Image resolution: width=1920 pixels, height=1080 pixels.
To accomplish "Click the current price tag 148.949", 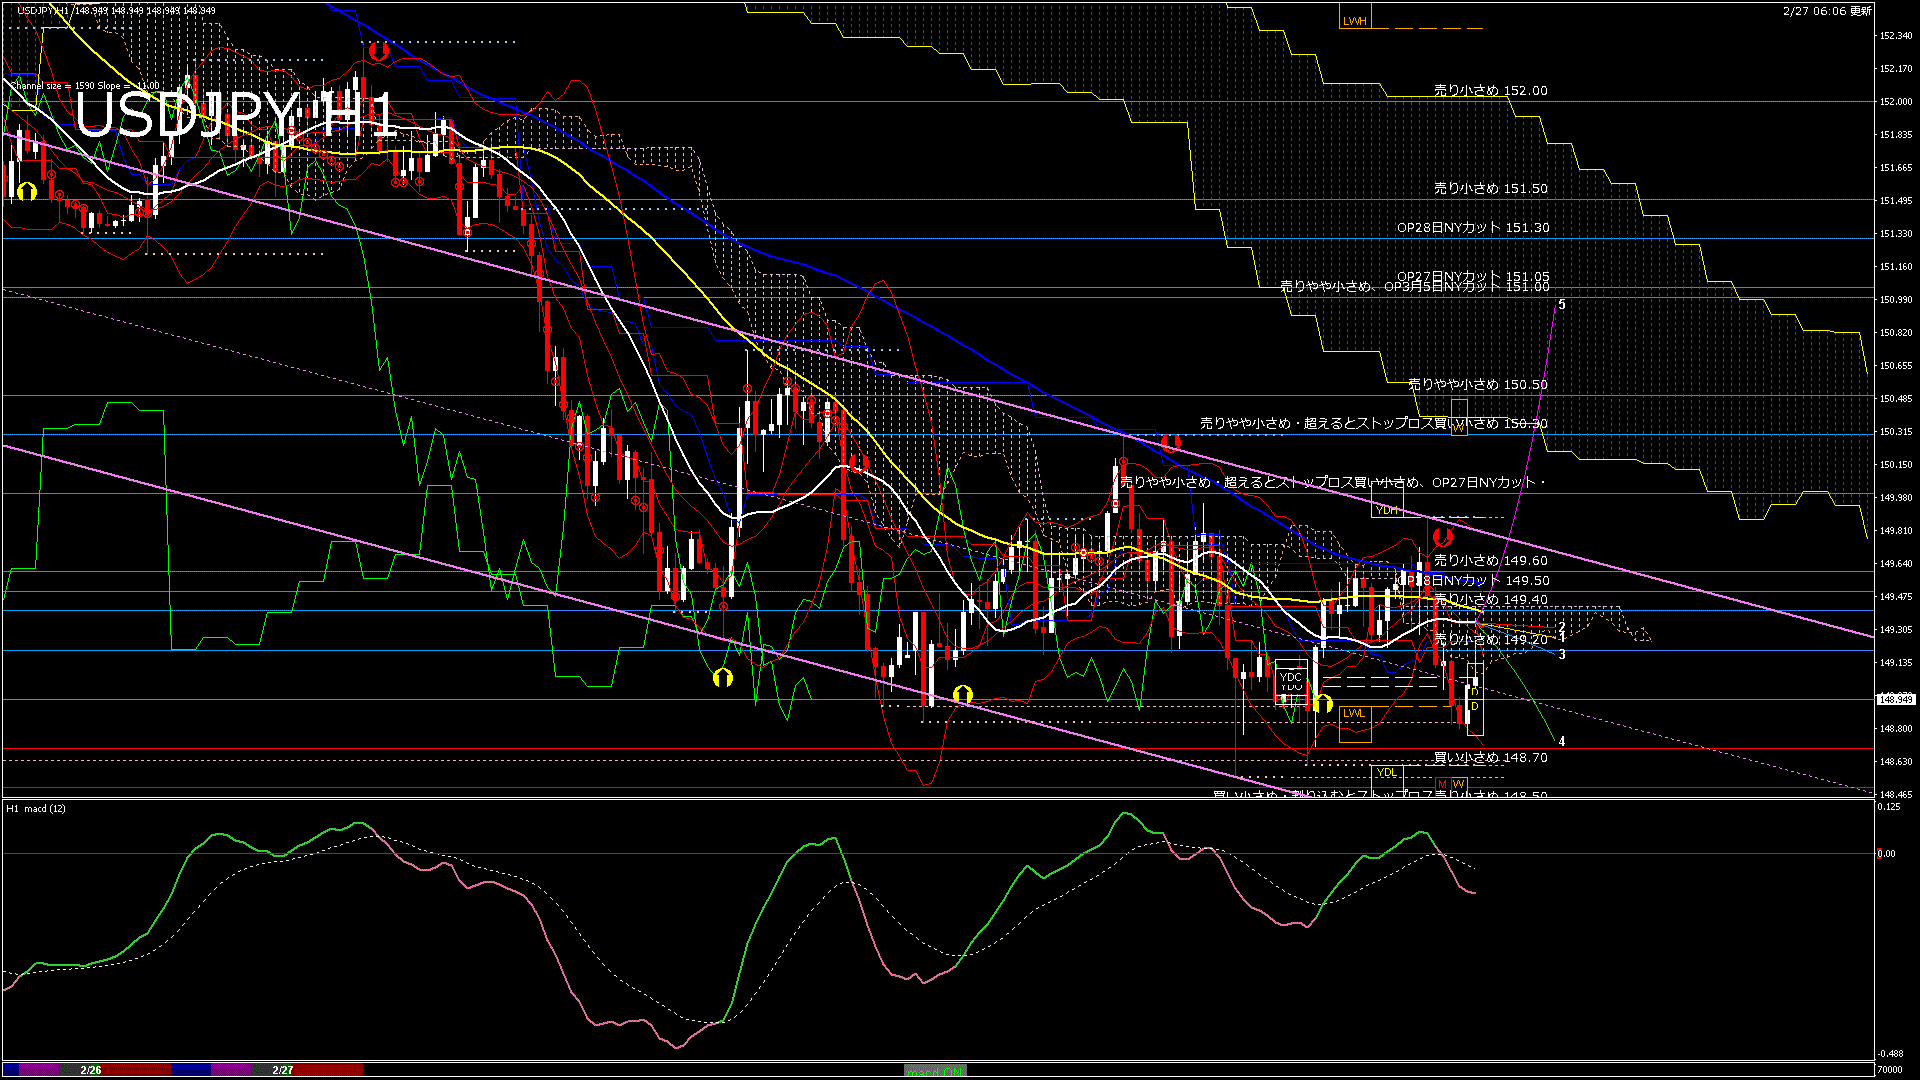I will pos(1895,699).
